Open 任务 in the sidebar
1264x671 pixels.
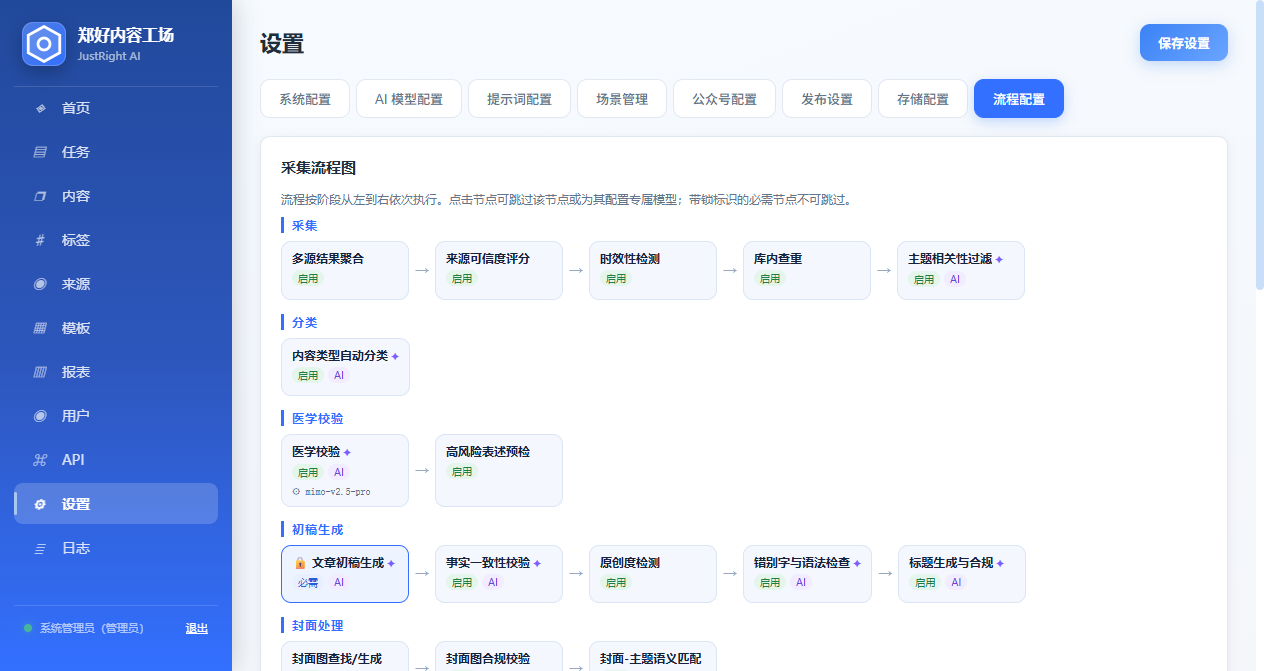pos(116,152)
